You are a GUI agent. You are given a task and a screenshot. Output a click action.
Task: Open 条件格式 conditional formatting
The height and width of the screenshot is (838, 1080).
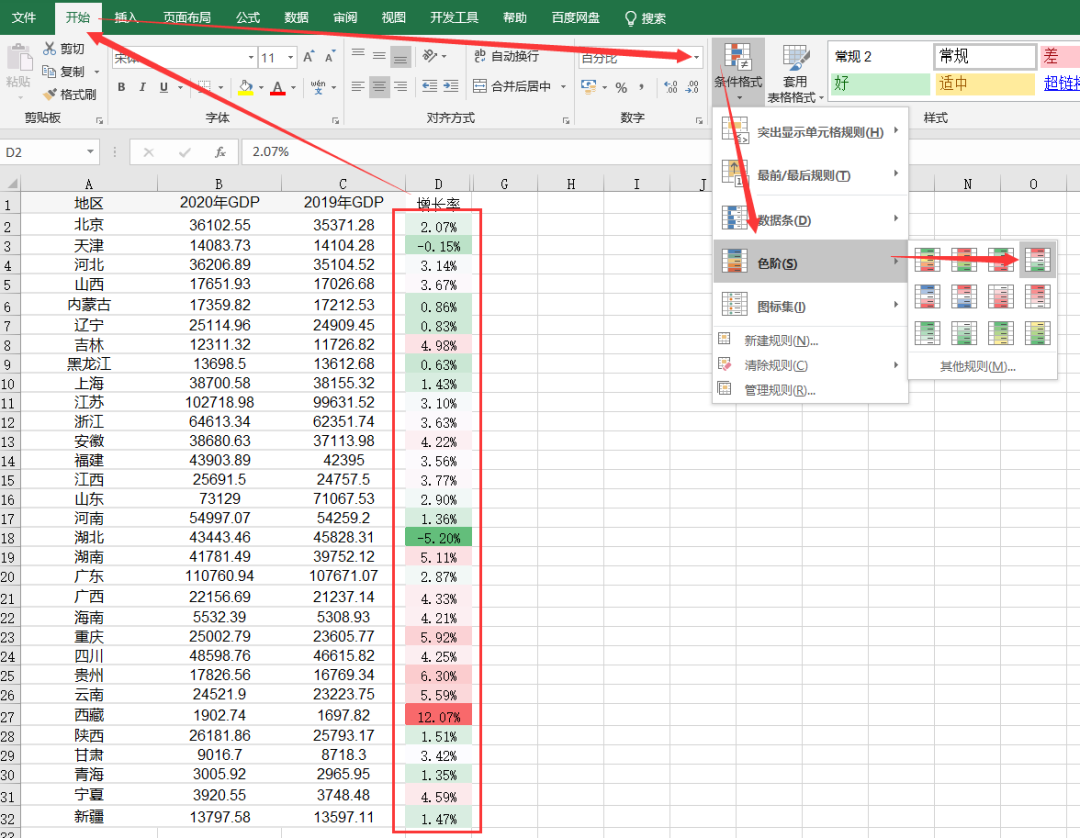tap(738, 70)
